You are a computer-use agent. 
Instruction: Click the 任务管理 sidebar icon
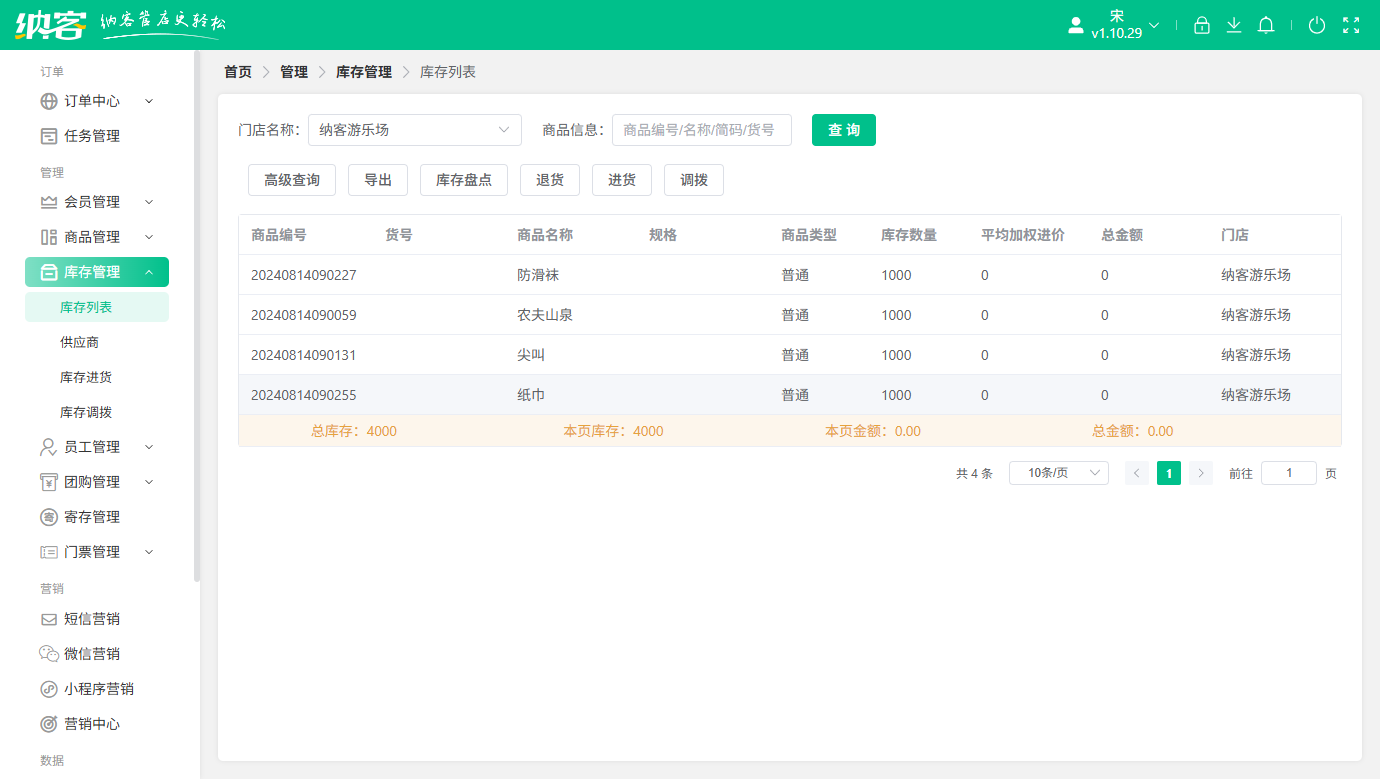click(x=48, y=135)
